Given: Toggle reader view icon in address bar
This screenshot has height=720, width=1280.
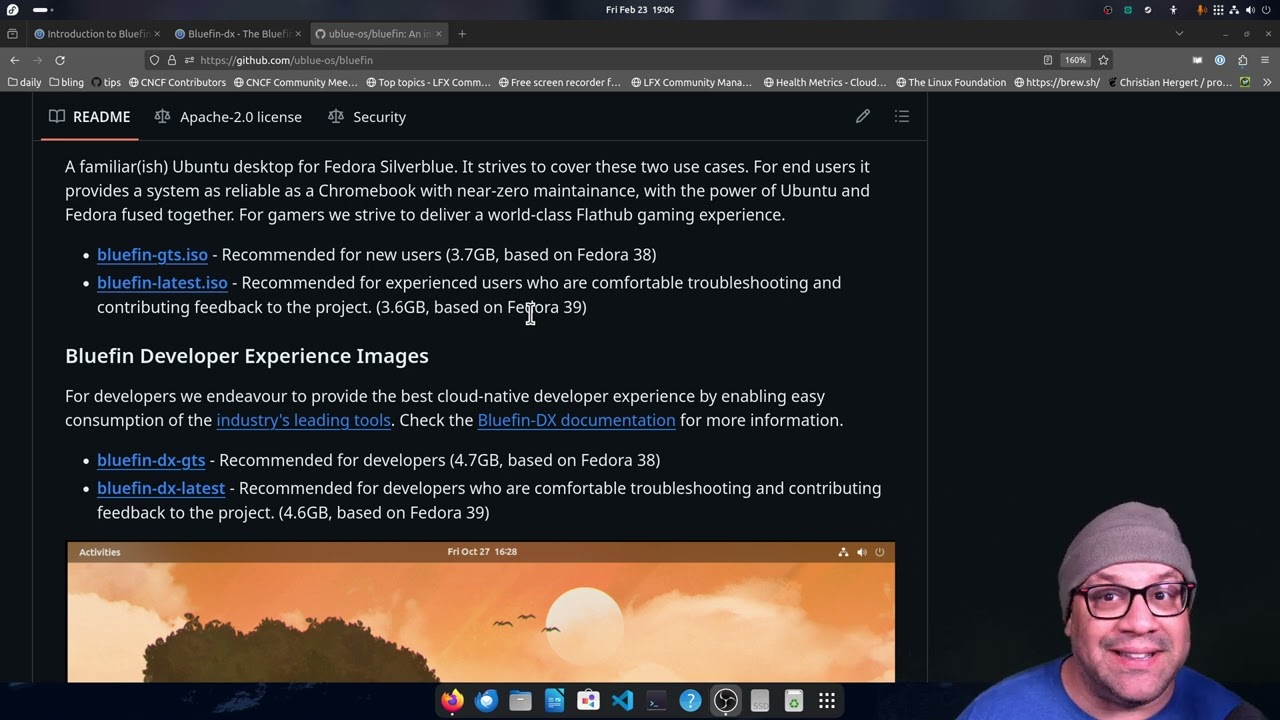Looking at the screenshot, I should (x=1047, y=60).
